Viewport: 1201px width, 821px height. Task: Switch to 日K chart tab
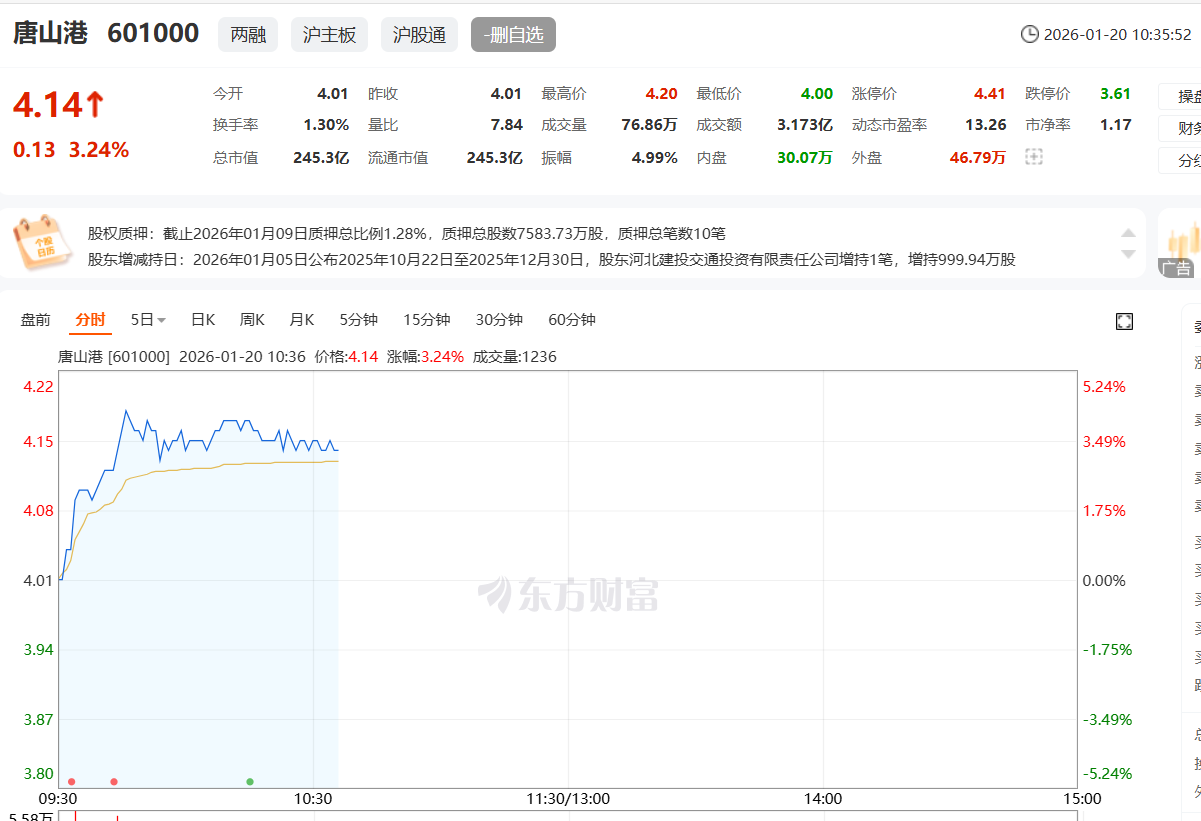(x=203, y=320)
